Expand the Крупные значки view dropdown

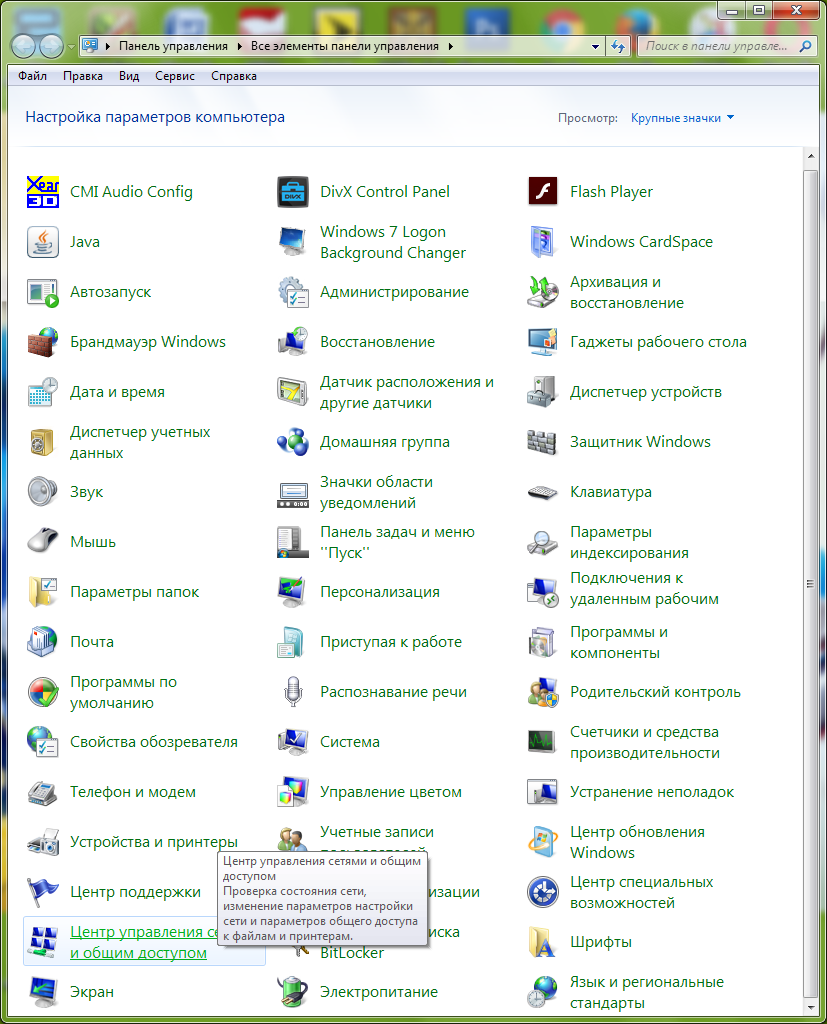point(682,118)
